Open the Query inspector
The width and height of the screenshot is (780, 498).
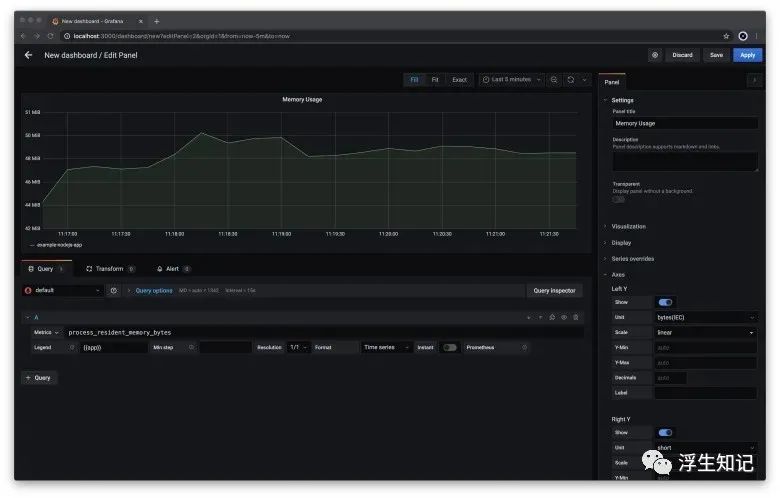(554, 291)
